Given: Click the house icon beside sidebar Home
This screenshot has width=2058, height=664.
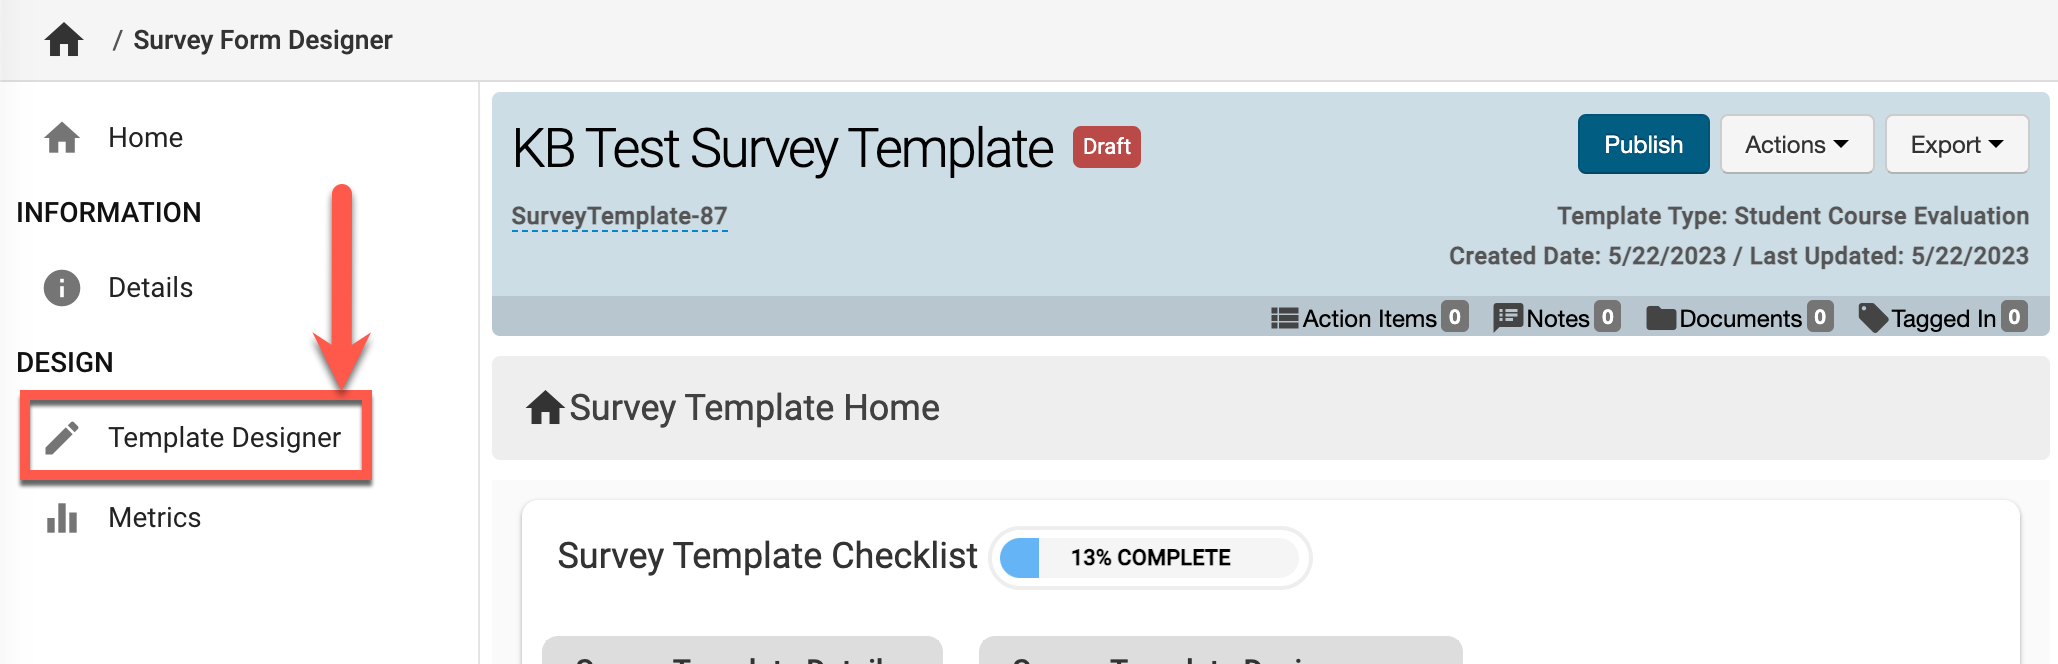Looking at the screenshot, I should coord(62,138).
